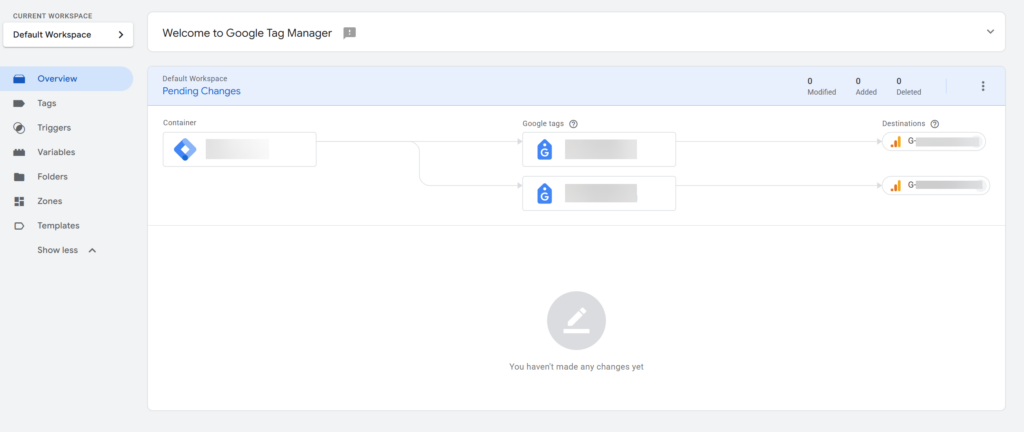Click the Container label

pos(180,122)
